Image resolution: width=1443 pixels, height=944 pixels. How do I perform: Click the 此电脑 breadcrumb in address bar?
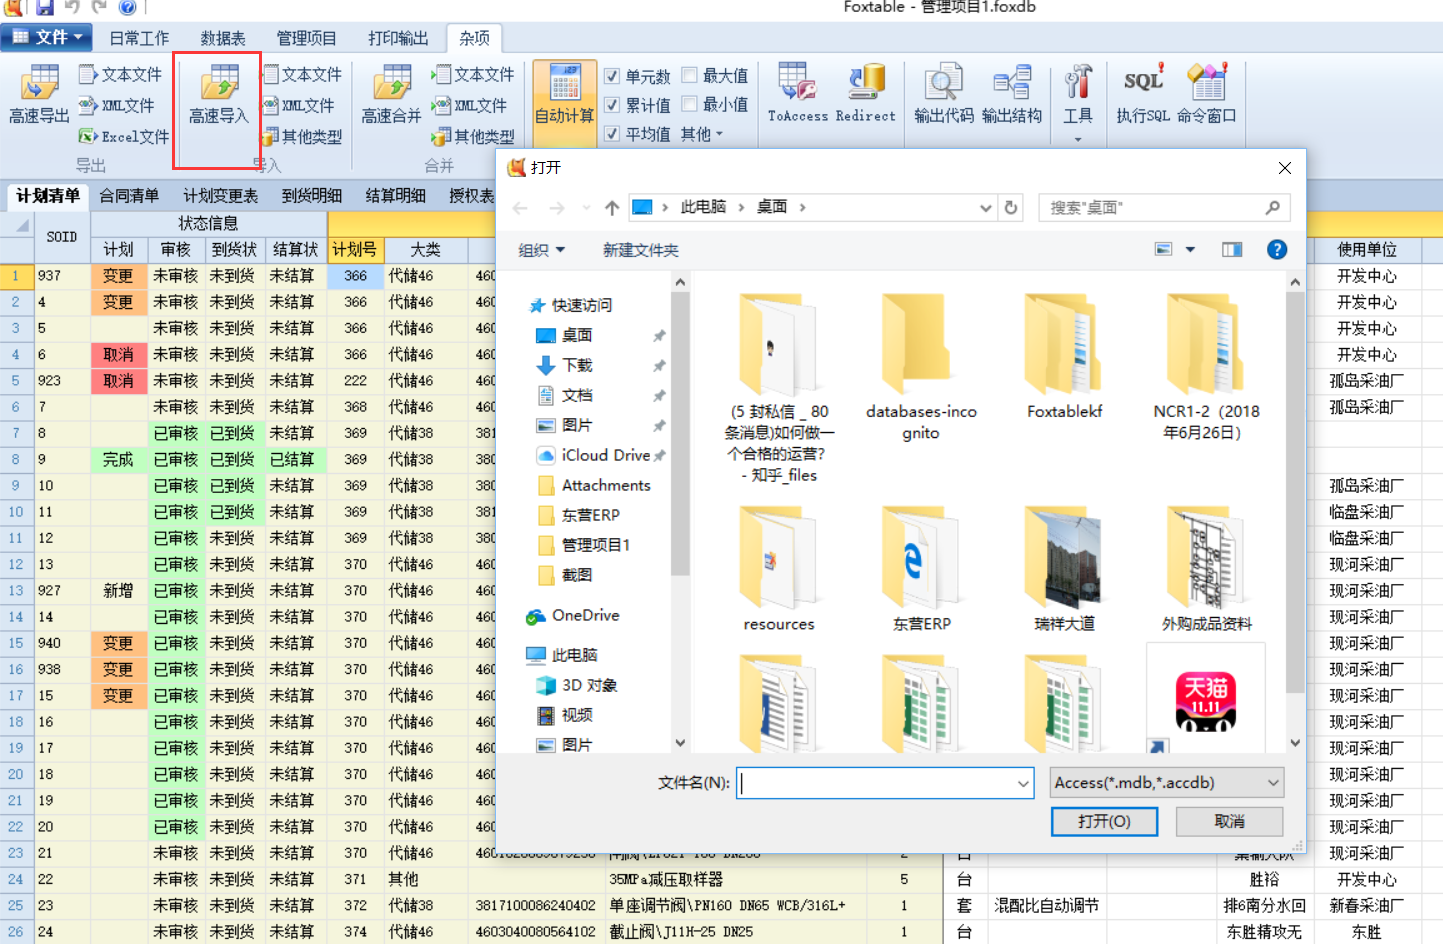pyautogui.click(x=703, y=207)
